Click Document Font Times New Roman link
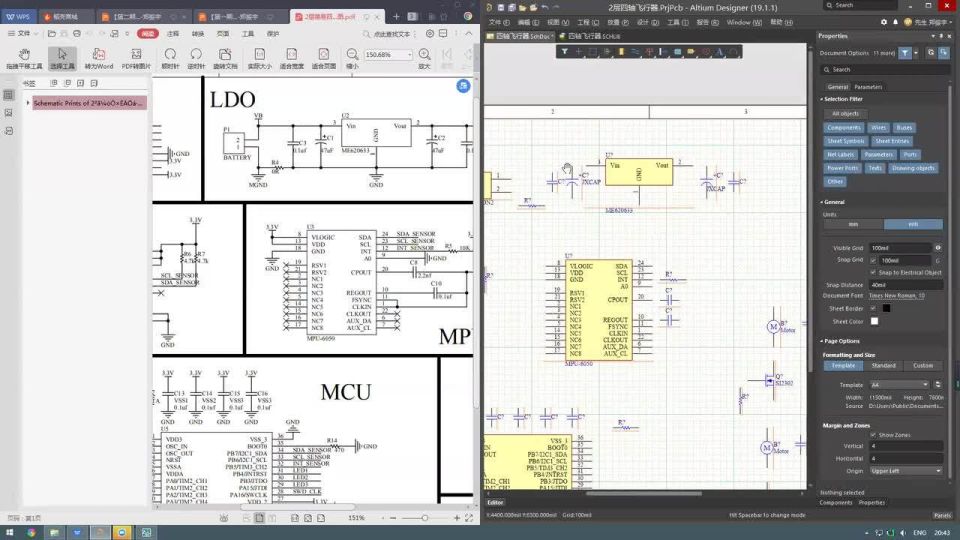This screenshot has height=540, width=960. coord(896,296)
